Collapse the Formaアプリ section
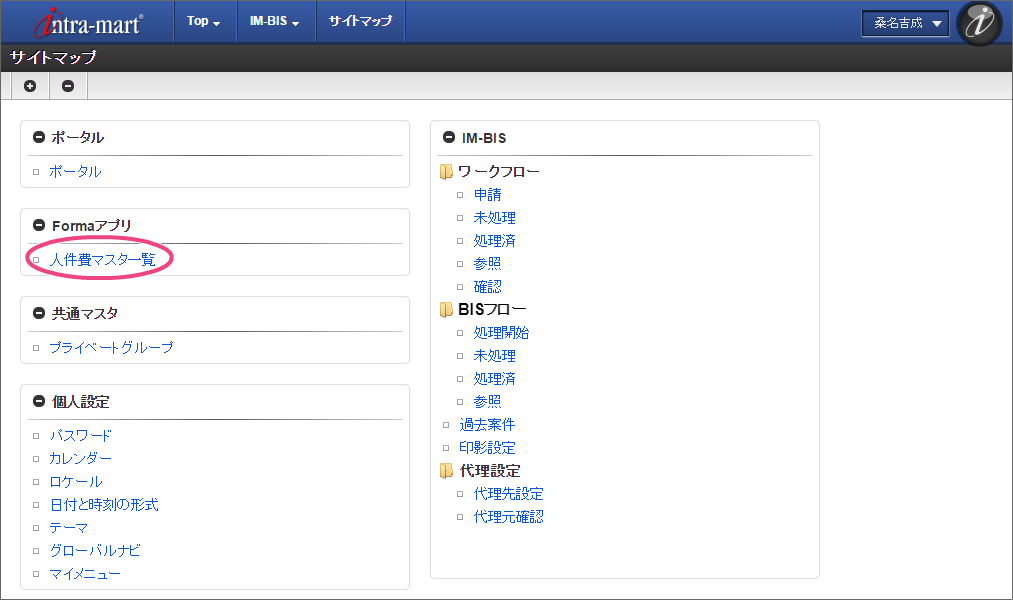 pyautogui.click(x=39, y=225)
